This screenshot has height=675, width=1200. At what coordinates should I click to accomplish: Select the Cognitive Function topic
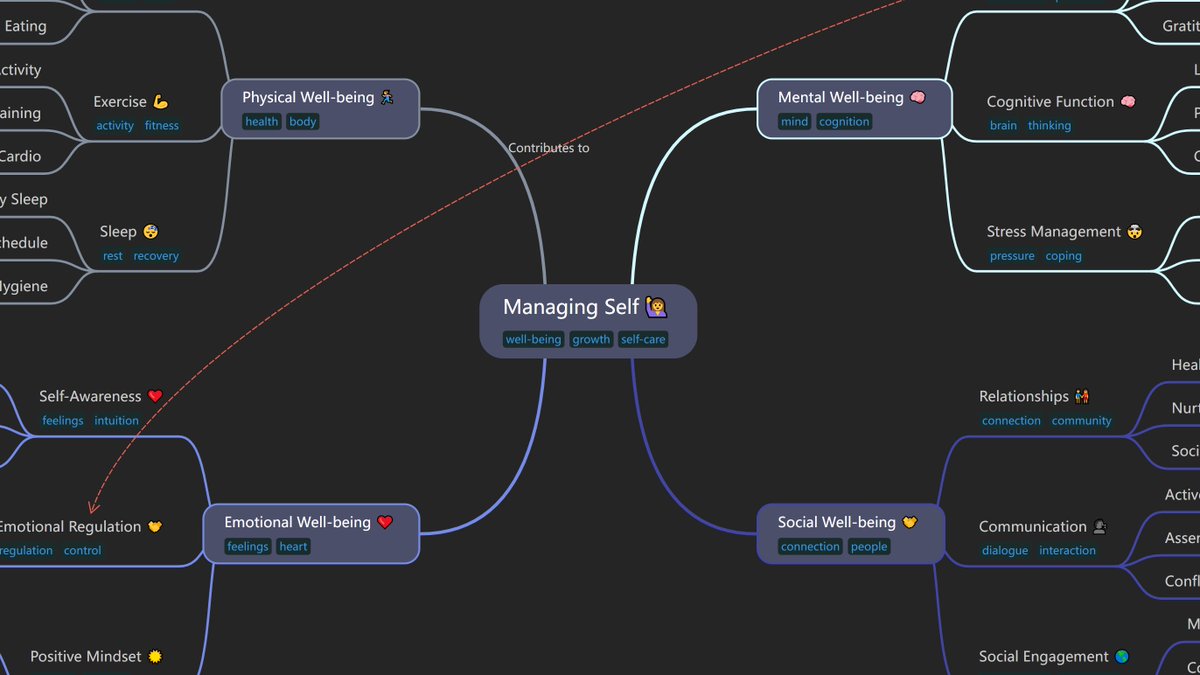(1048, 101)
